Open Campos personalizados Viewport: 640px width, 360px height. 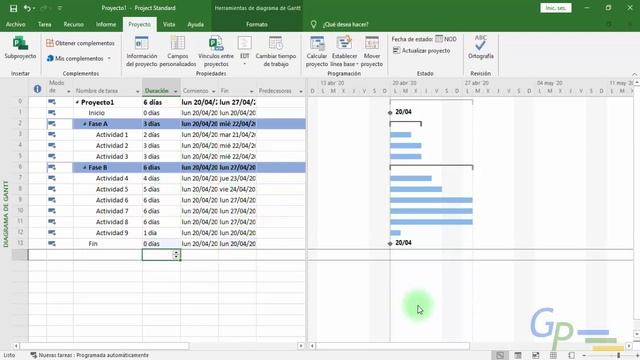178,52
